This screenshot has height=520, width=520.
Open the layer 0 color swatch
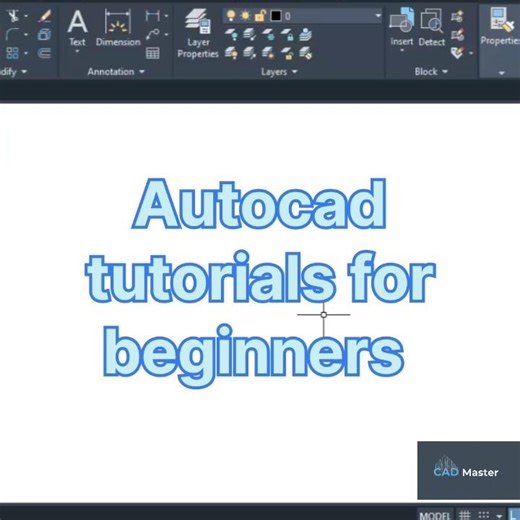pyautogui.click(x=276, y=16)
